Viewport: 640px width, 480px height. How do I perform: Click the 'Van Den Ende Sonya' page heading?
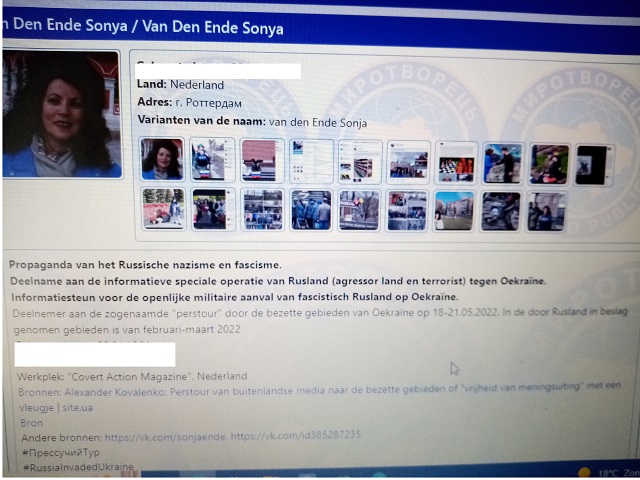140,27
